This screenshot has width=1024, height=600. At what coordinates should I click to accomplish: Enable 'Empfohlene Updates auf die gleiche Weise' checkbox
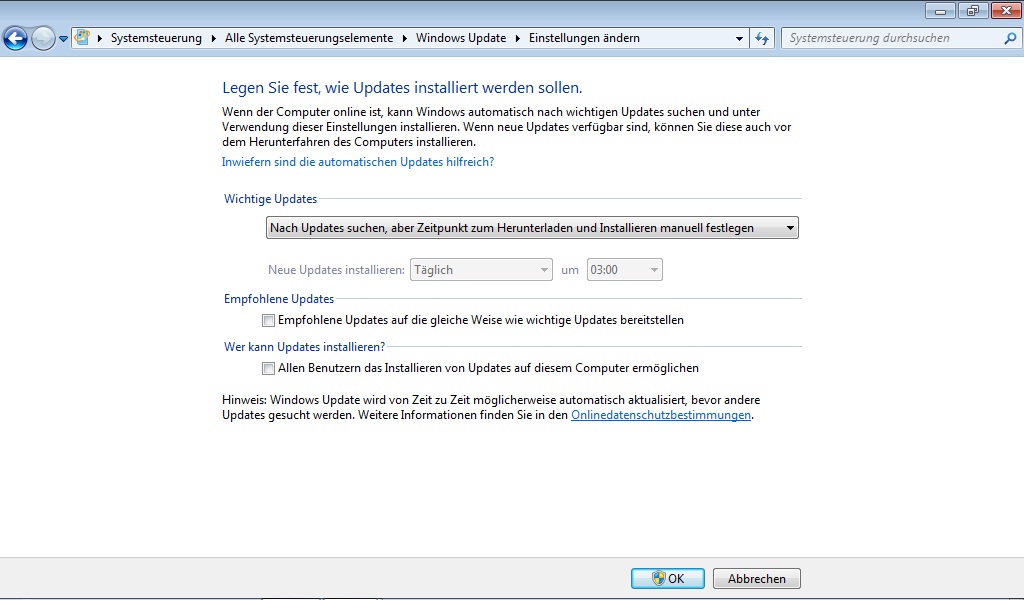[268, 321]
